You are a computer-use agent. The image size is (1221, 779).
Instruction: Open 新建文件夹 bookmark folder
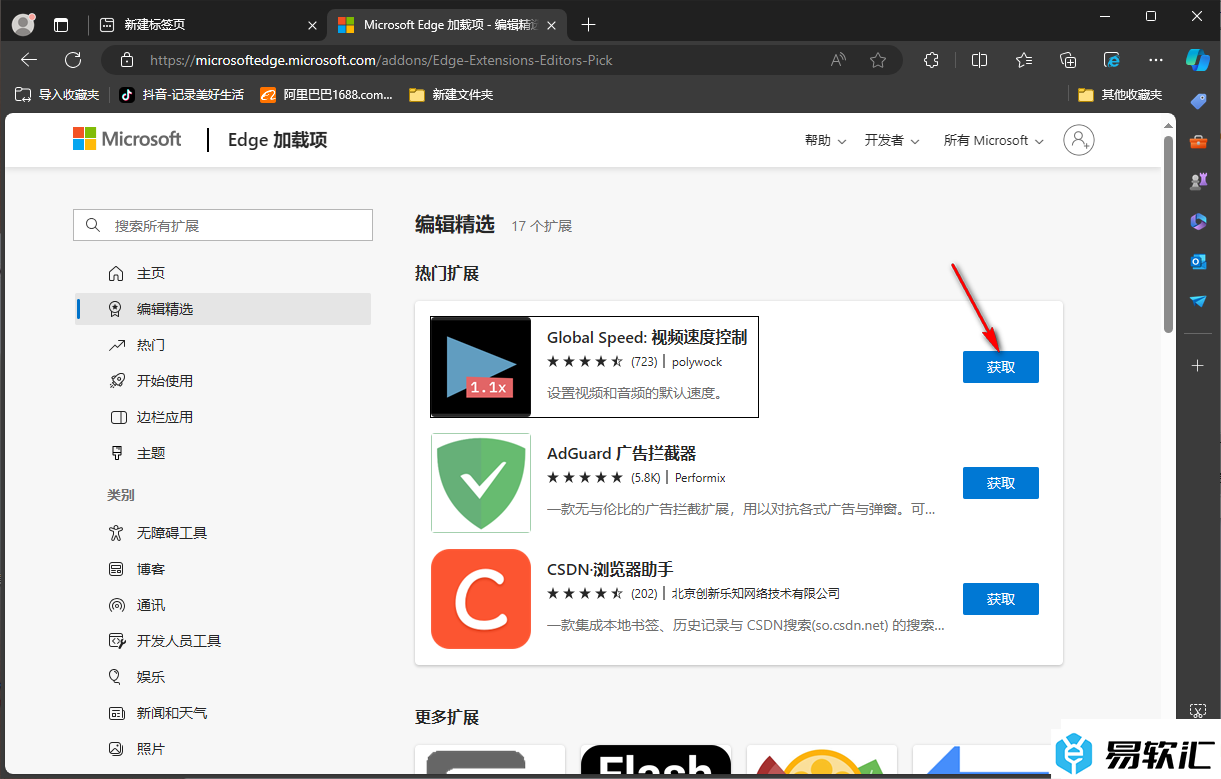coord(451,95)
